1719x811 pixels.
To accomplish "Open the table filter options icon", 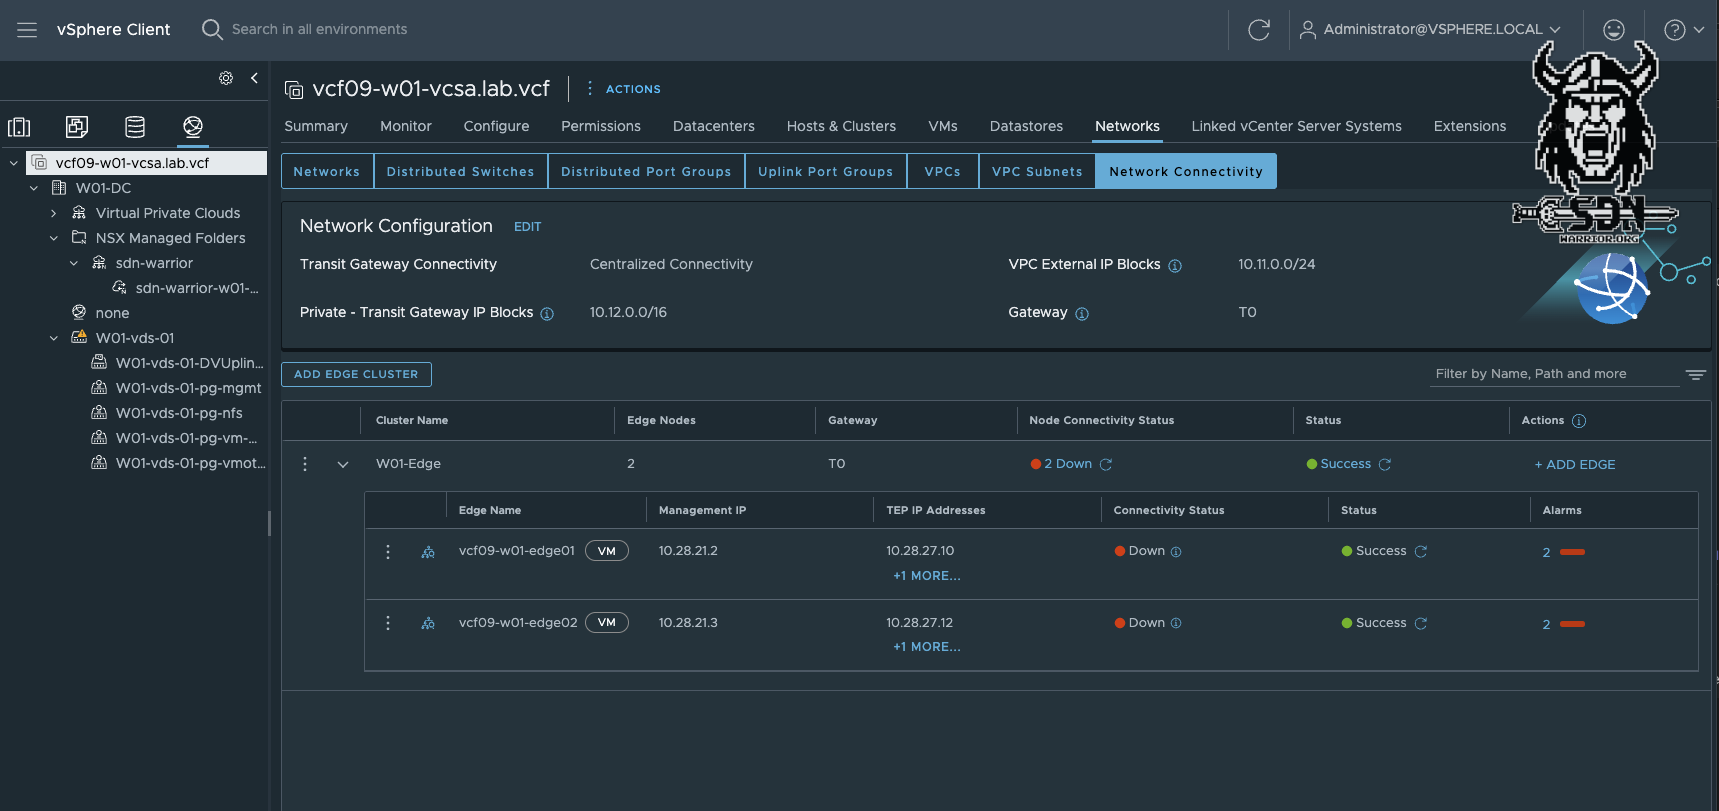I will (1695, 375).
